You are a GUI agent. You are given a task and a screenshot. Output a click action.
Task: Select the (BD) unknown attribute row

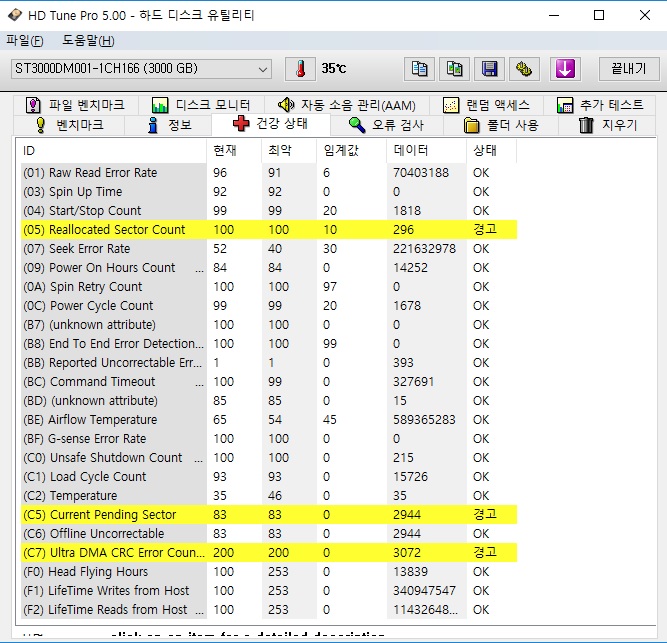point(269,401)
